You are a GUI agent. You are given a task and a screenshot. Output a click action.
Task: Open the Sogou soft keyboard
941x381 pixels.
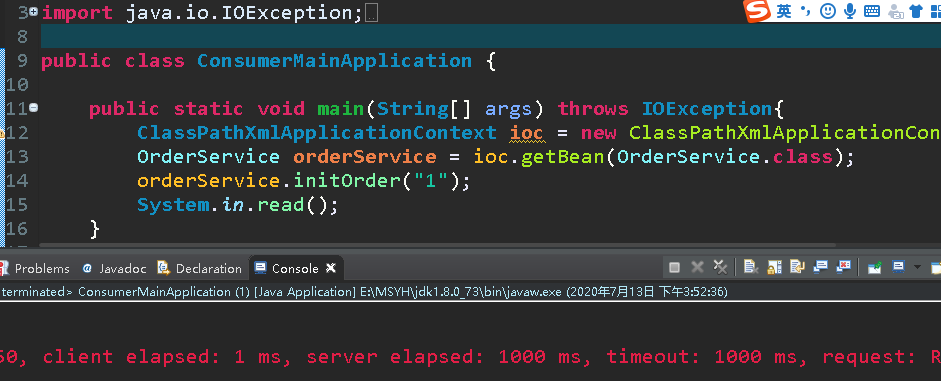(x=872, y=11)
